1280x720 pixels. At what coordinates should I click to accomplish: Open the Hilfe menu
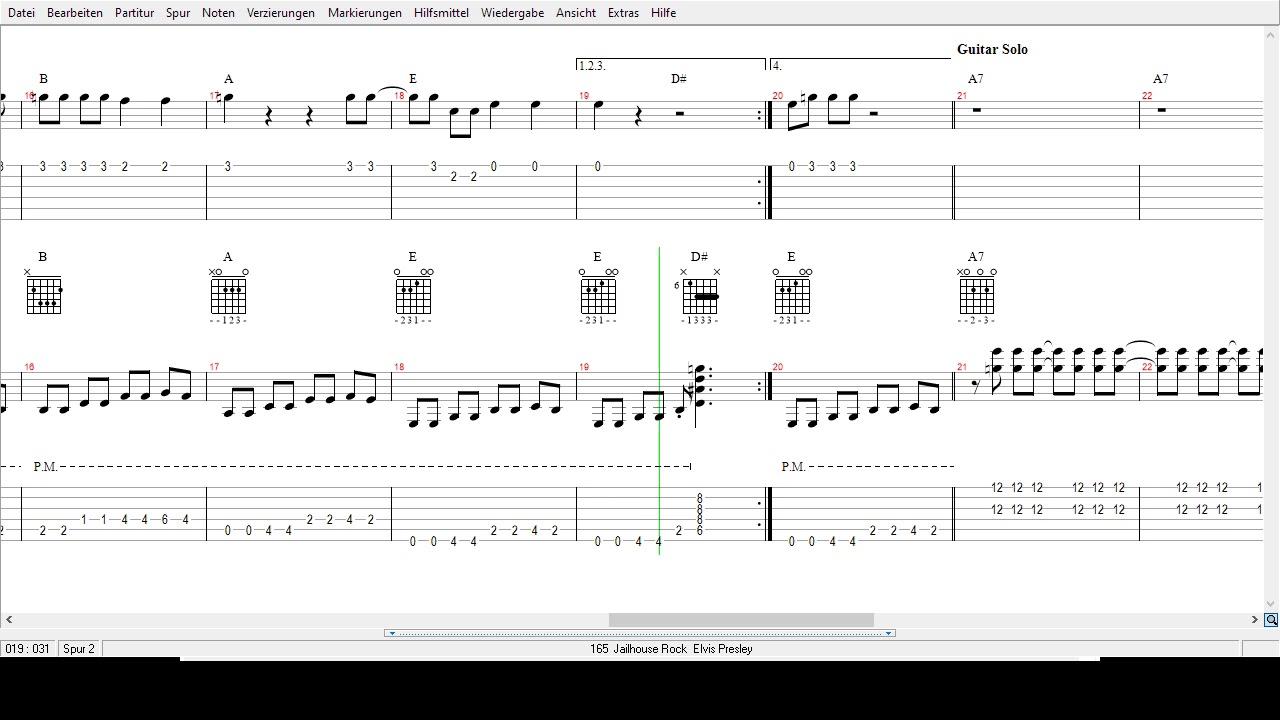click(x=663, y=13)
